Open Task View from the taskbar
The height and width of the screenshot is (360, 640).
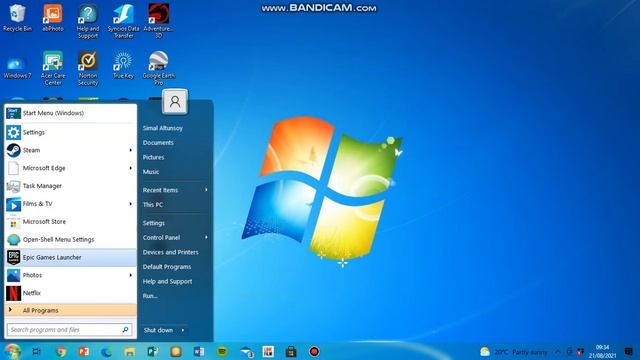click(36, 351)
